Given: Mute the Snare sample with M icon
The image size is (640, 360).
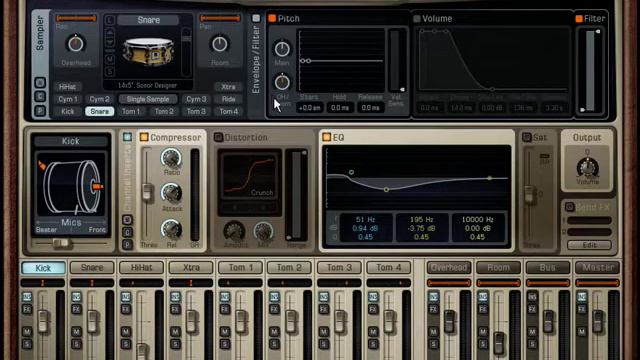Looking at the screenshot, I should point(110,59).
